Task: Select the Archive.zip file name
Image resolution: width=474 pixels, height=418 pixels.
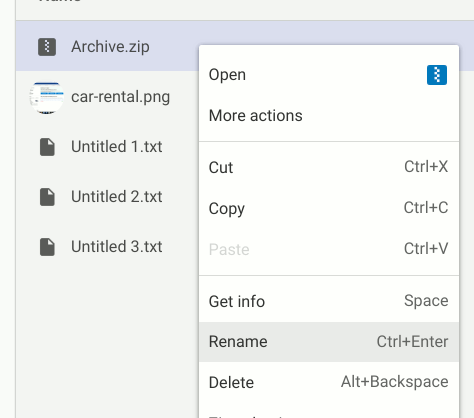Action: (x=110, y=47)
